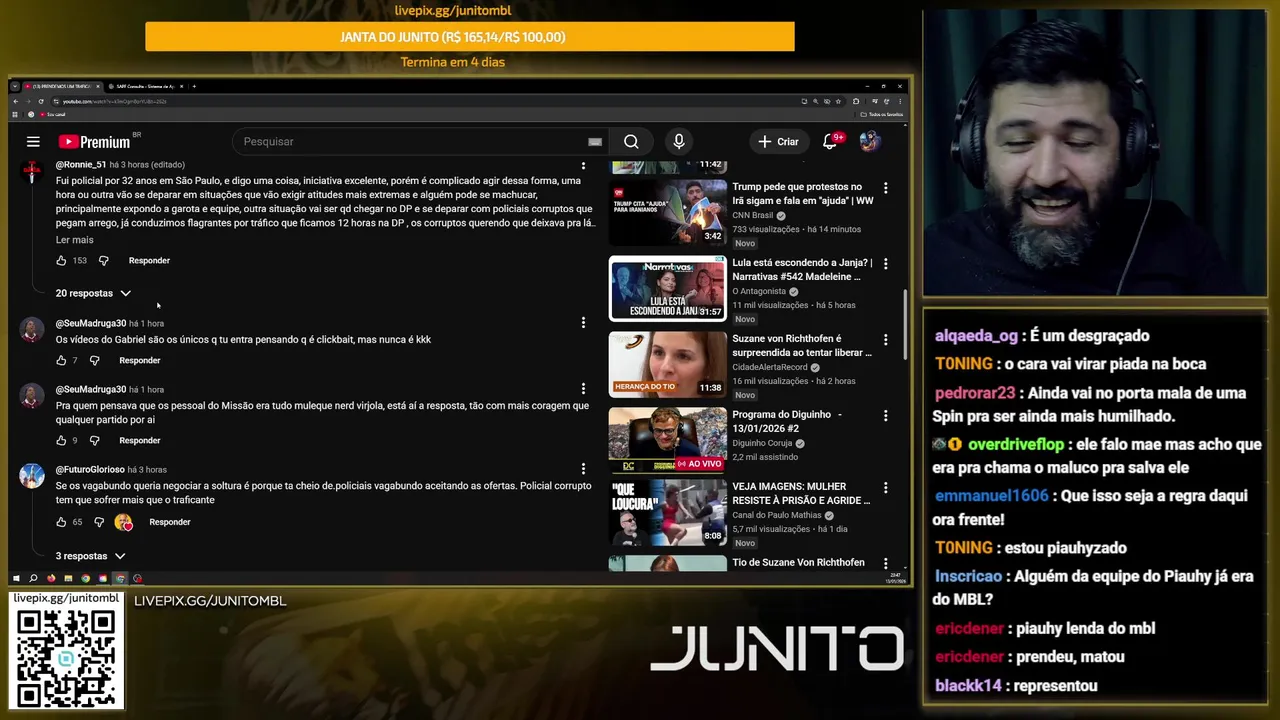Dislike the SeuMadruga30 clickbait comment

[x=94, y=360]
